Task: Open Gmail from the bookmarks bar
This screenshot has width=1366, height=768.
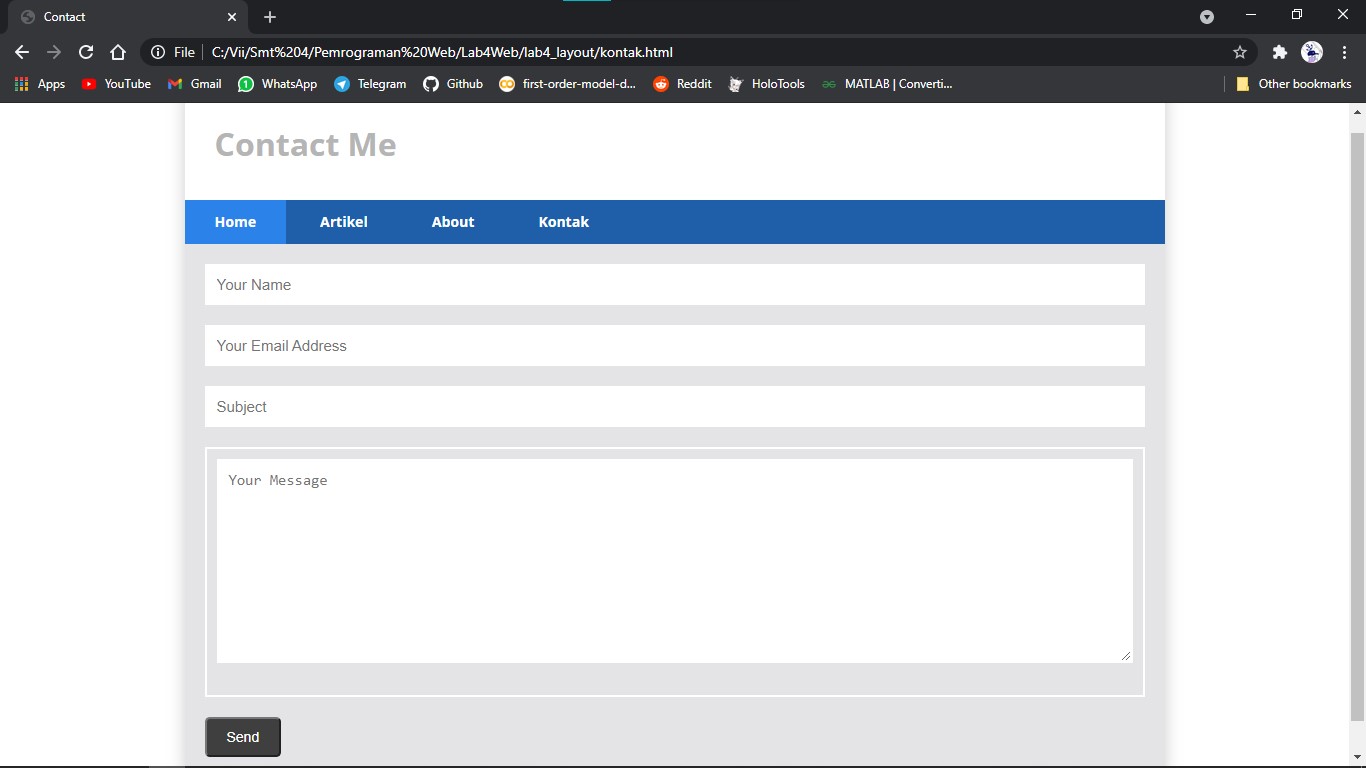Action: (x=194, y=84)
